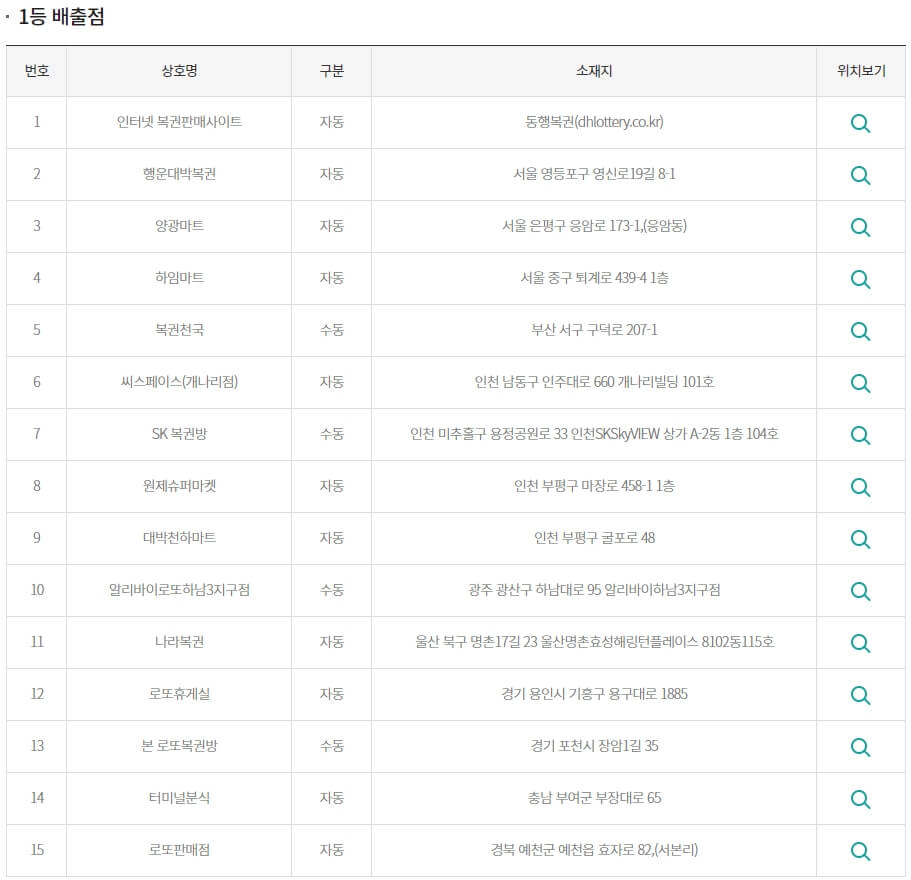Click address 동행복권(dhlottery.co.kr)

tap(594, 121)
